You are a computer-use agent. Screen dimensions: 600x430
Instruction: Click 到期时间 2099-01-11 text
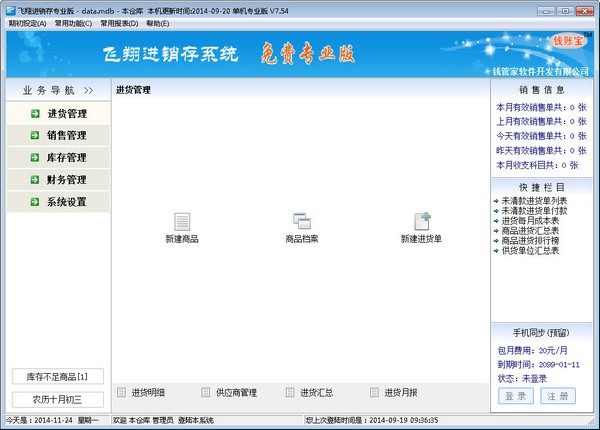point(538,365)
